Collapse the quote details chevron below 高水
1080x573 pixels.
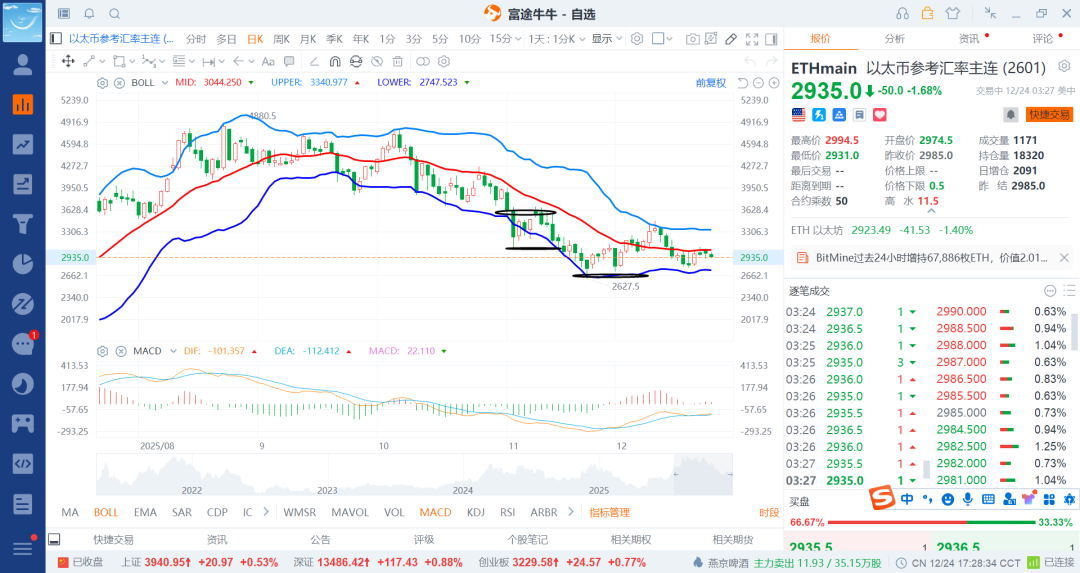coord(931,212)
